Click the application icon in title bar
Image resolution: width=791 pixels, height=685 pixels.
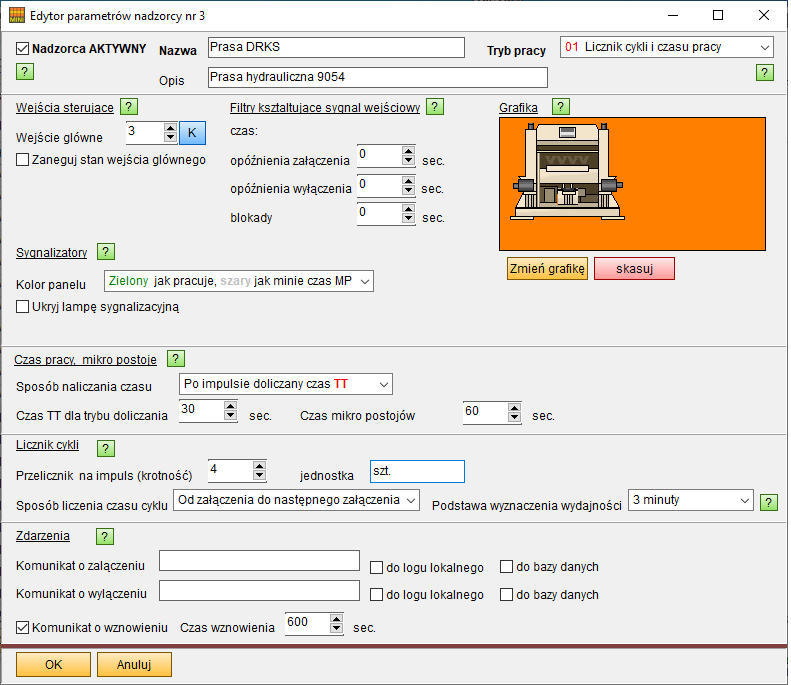17,15
